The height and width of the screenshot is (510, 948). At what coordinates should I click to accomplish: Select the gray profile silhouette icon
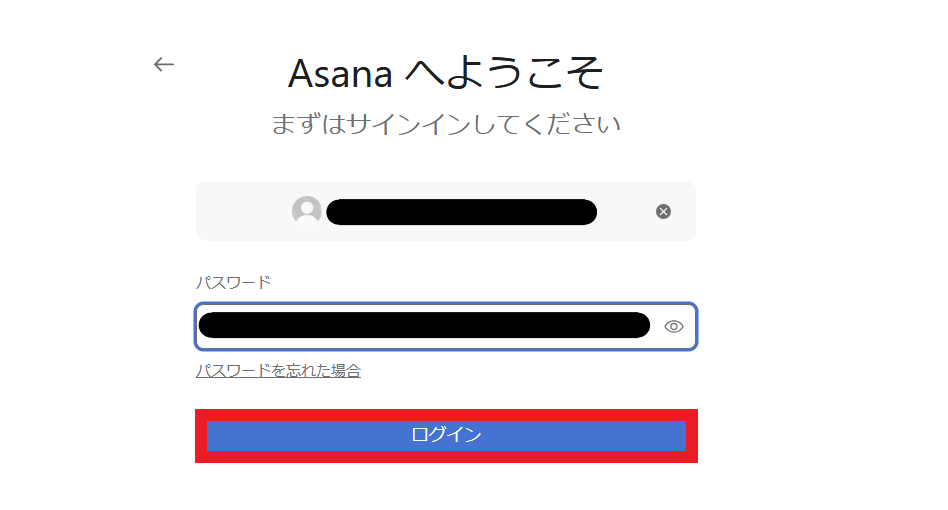tap(306, 211)
